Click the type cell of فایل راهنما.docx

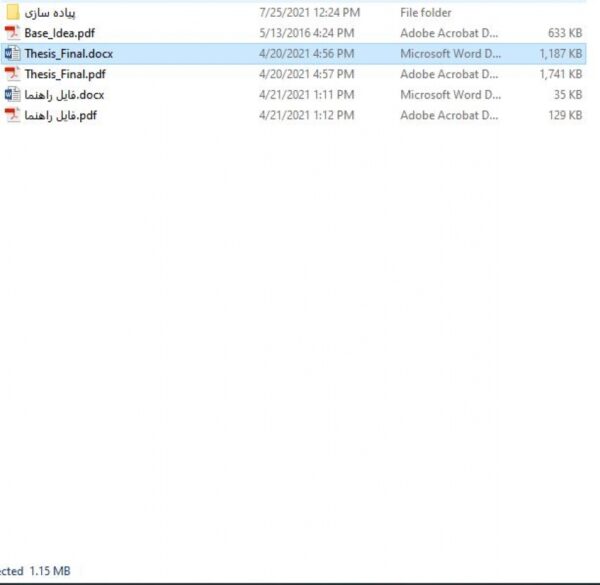(x=450, y=95)
